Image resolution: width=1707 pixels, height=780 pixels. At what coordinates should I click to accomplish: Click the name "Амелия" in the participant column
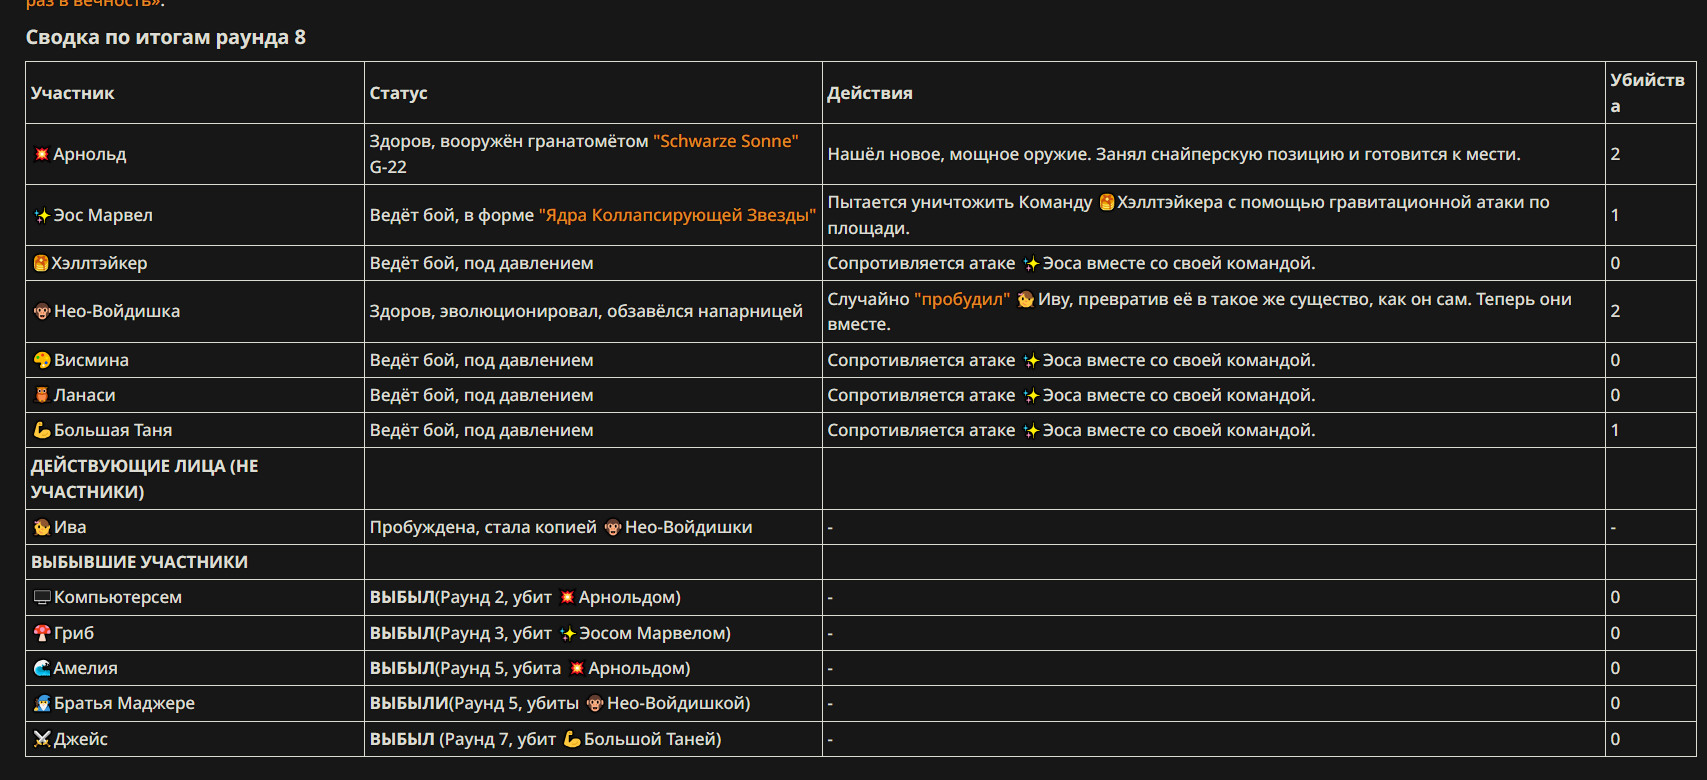coord(85,668)
